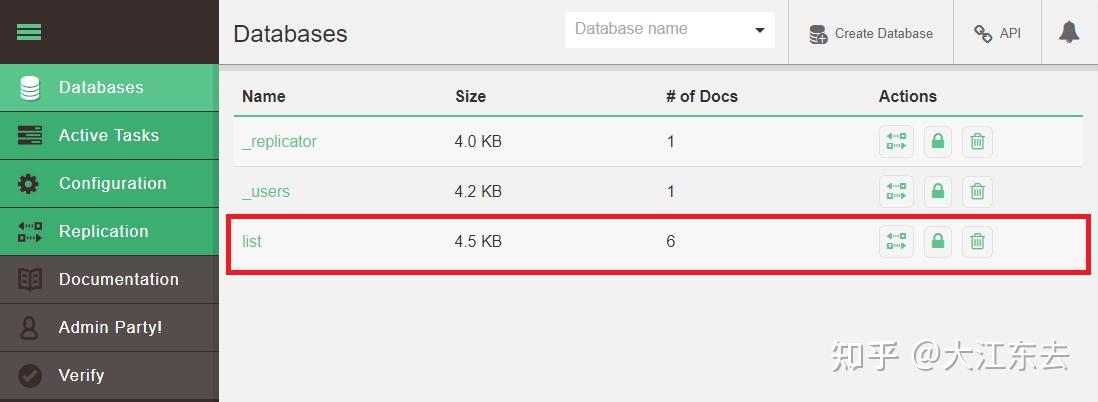Click replicate icon for list database
Viewport: 1098px width, 402px height.
point(896,241)
